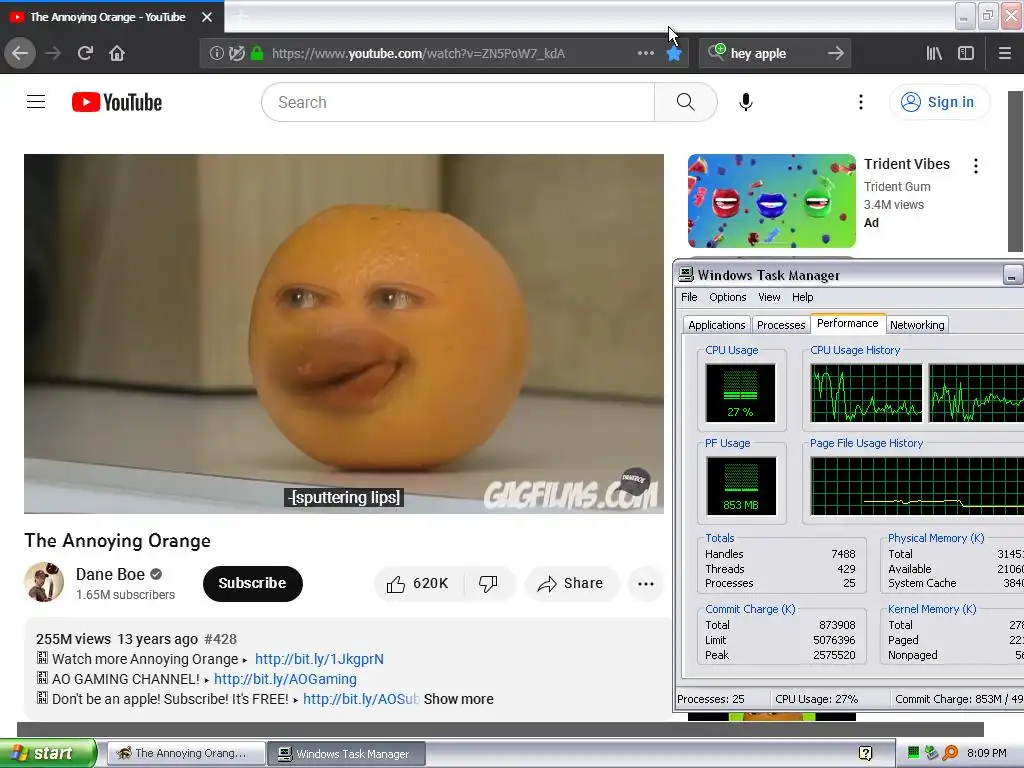Screen dimensions: 1024x768
Task: Open the browser home page icon
Action: [x=117, y=53]
